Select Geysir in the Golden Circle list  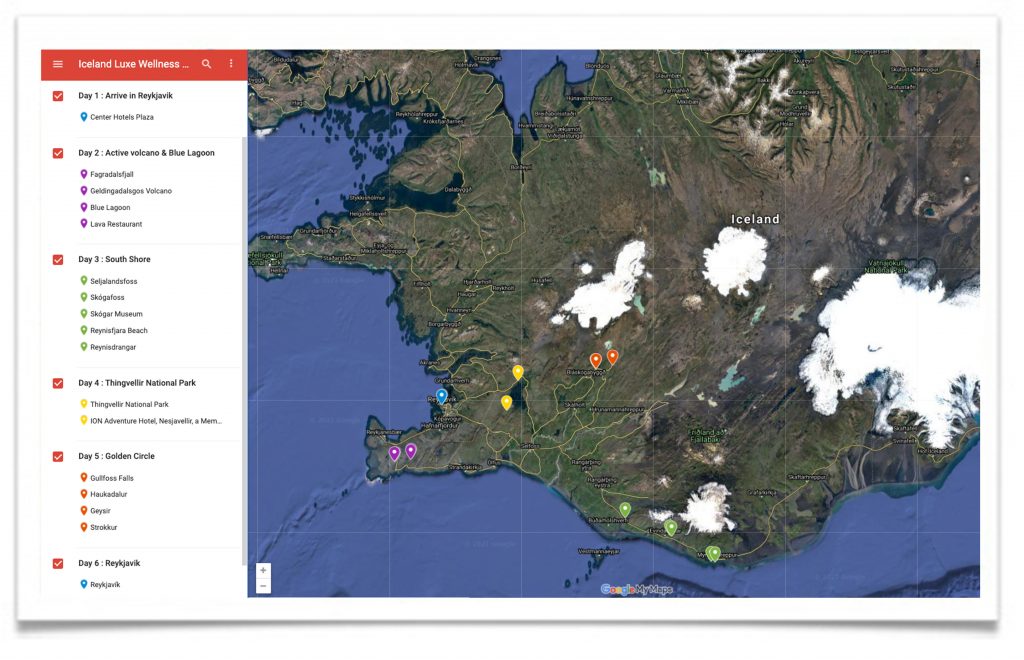[101, 511]
